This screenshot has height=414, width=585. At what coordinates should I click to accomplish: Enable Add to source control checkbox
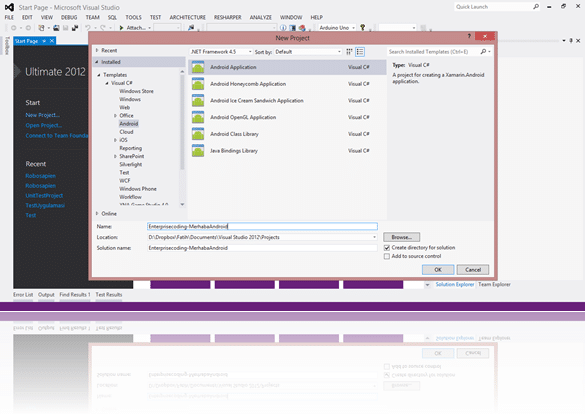387,256
